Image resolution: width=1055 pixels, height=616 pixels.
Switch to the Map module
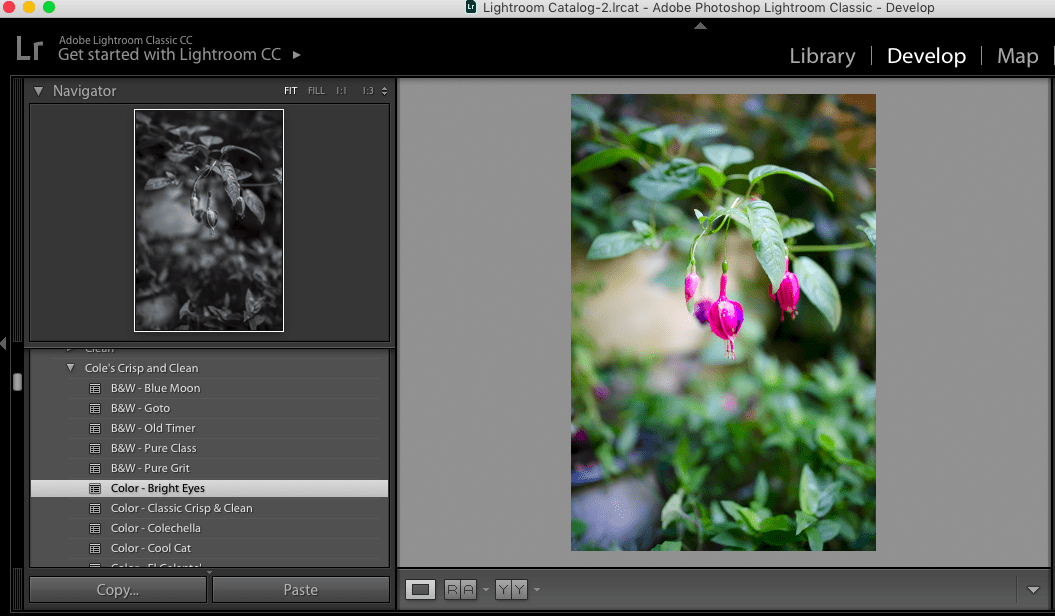(1017, 56)
